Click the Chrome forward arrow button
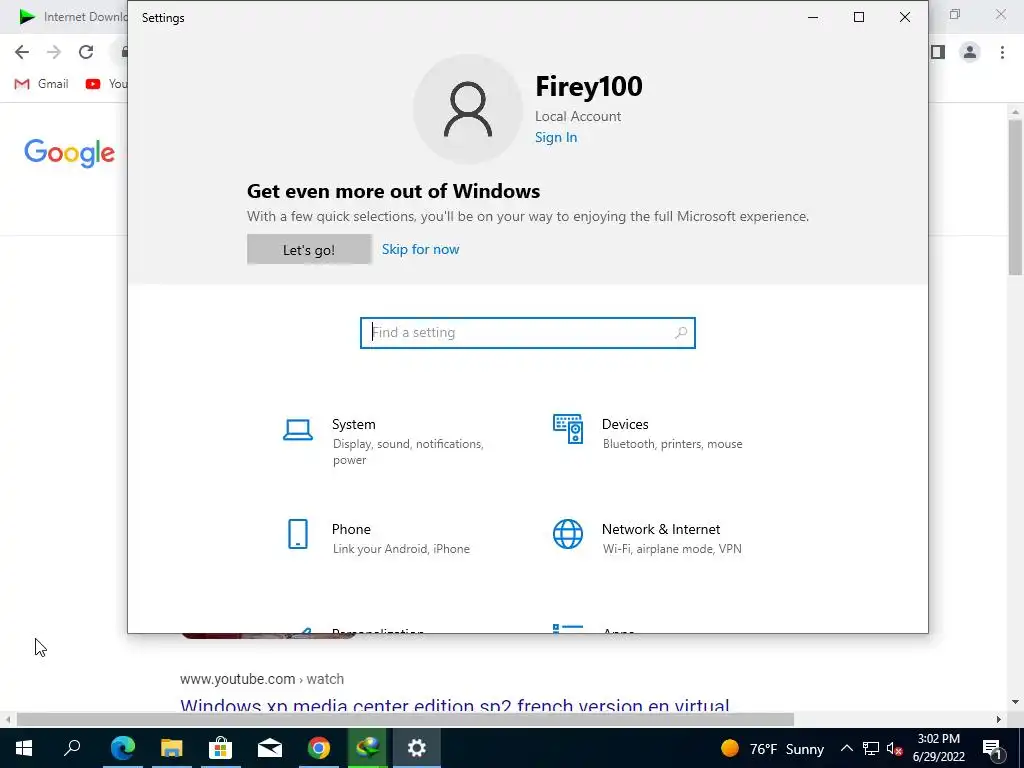This screenshot has width=1024, height=768. pyautogui.click(x=54, y=52)
